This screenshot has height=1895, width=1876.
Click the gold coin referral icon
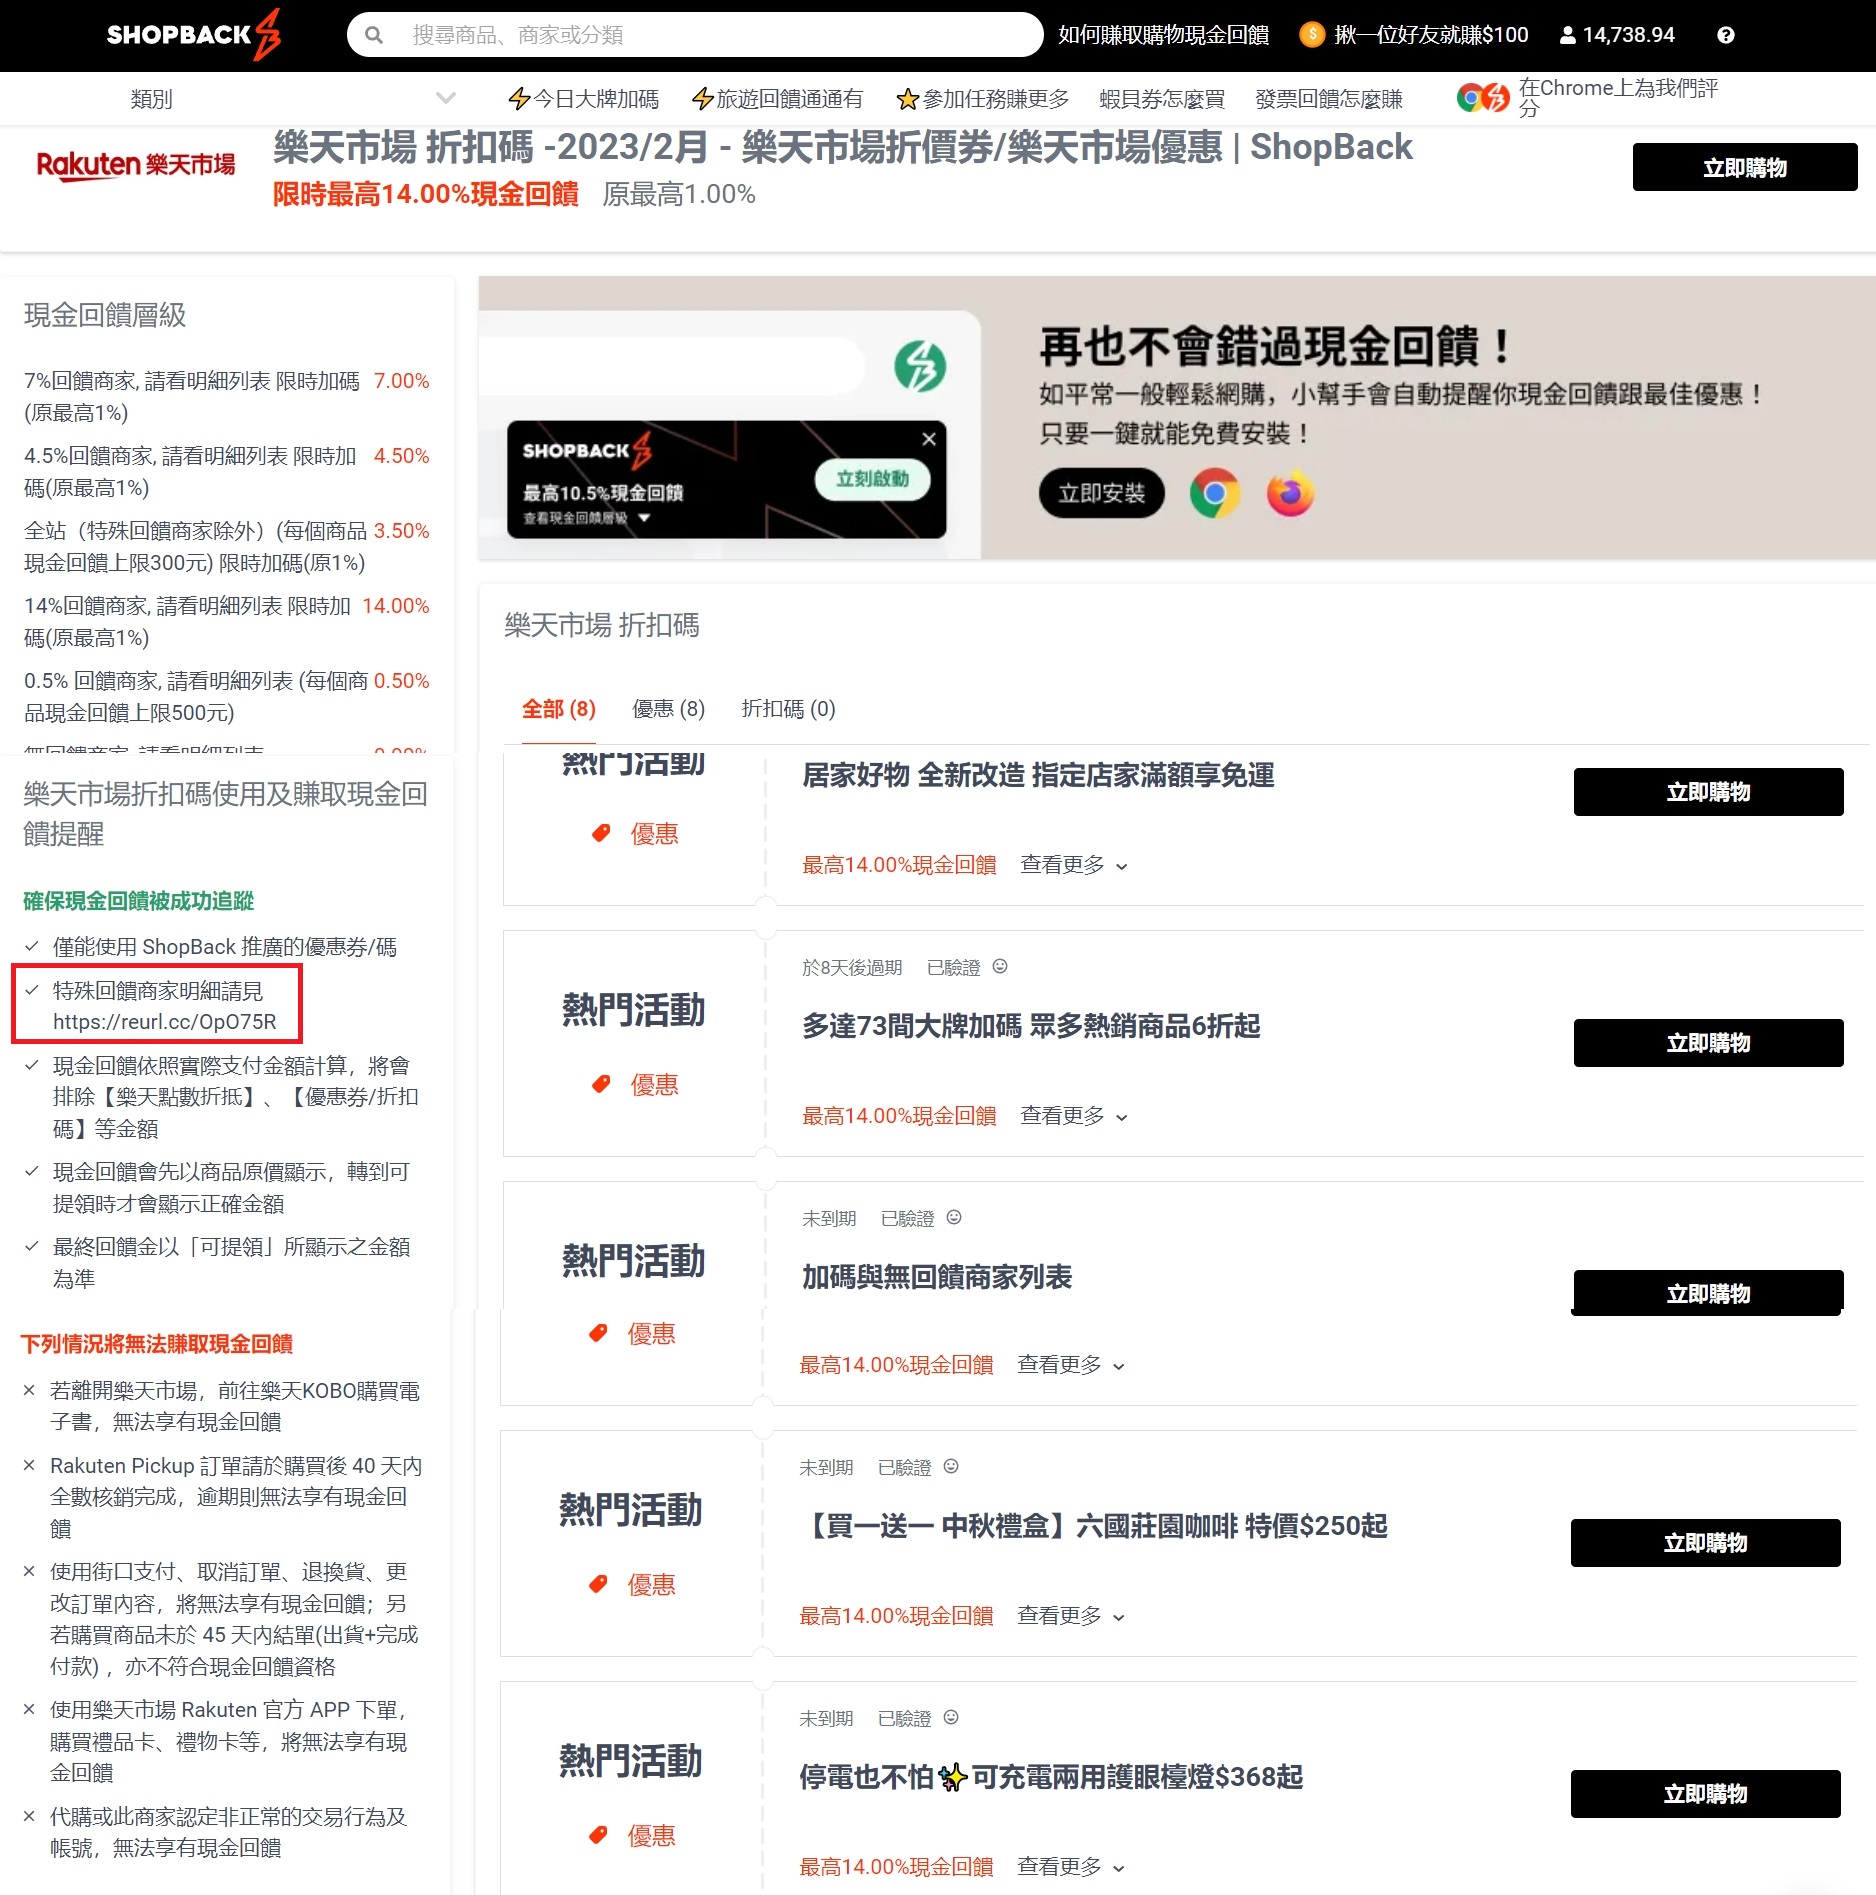coord(1311,35)
